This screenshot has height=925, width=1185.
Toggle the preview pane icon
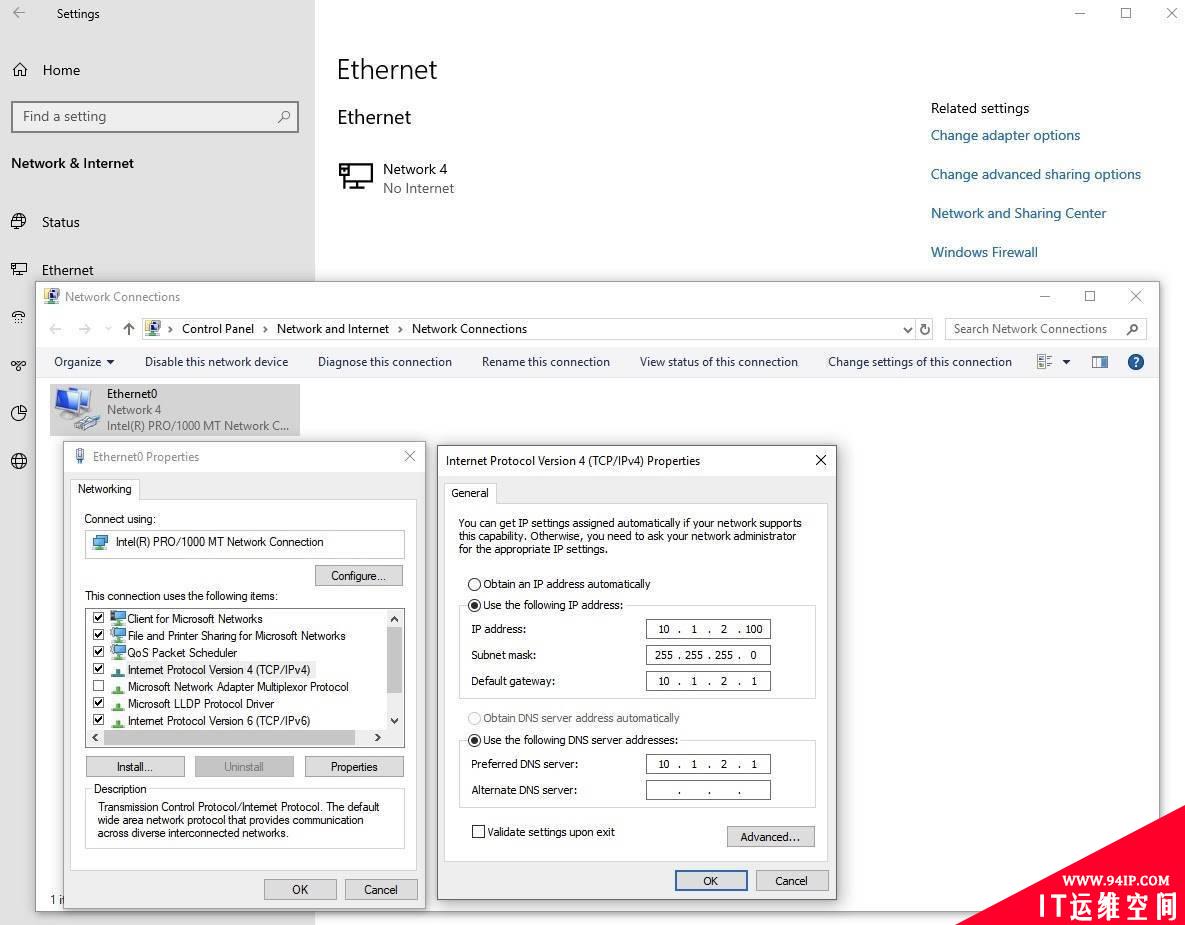1100,362
